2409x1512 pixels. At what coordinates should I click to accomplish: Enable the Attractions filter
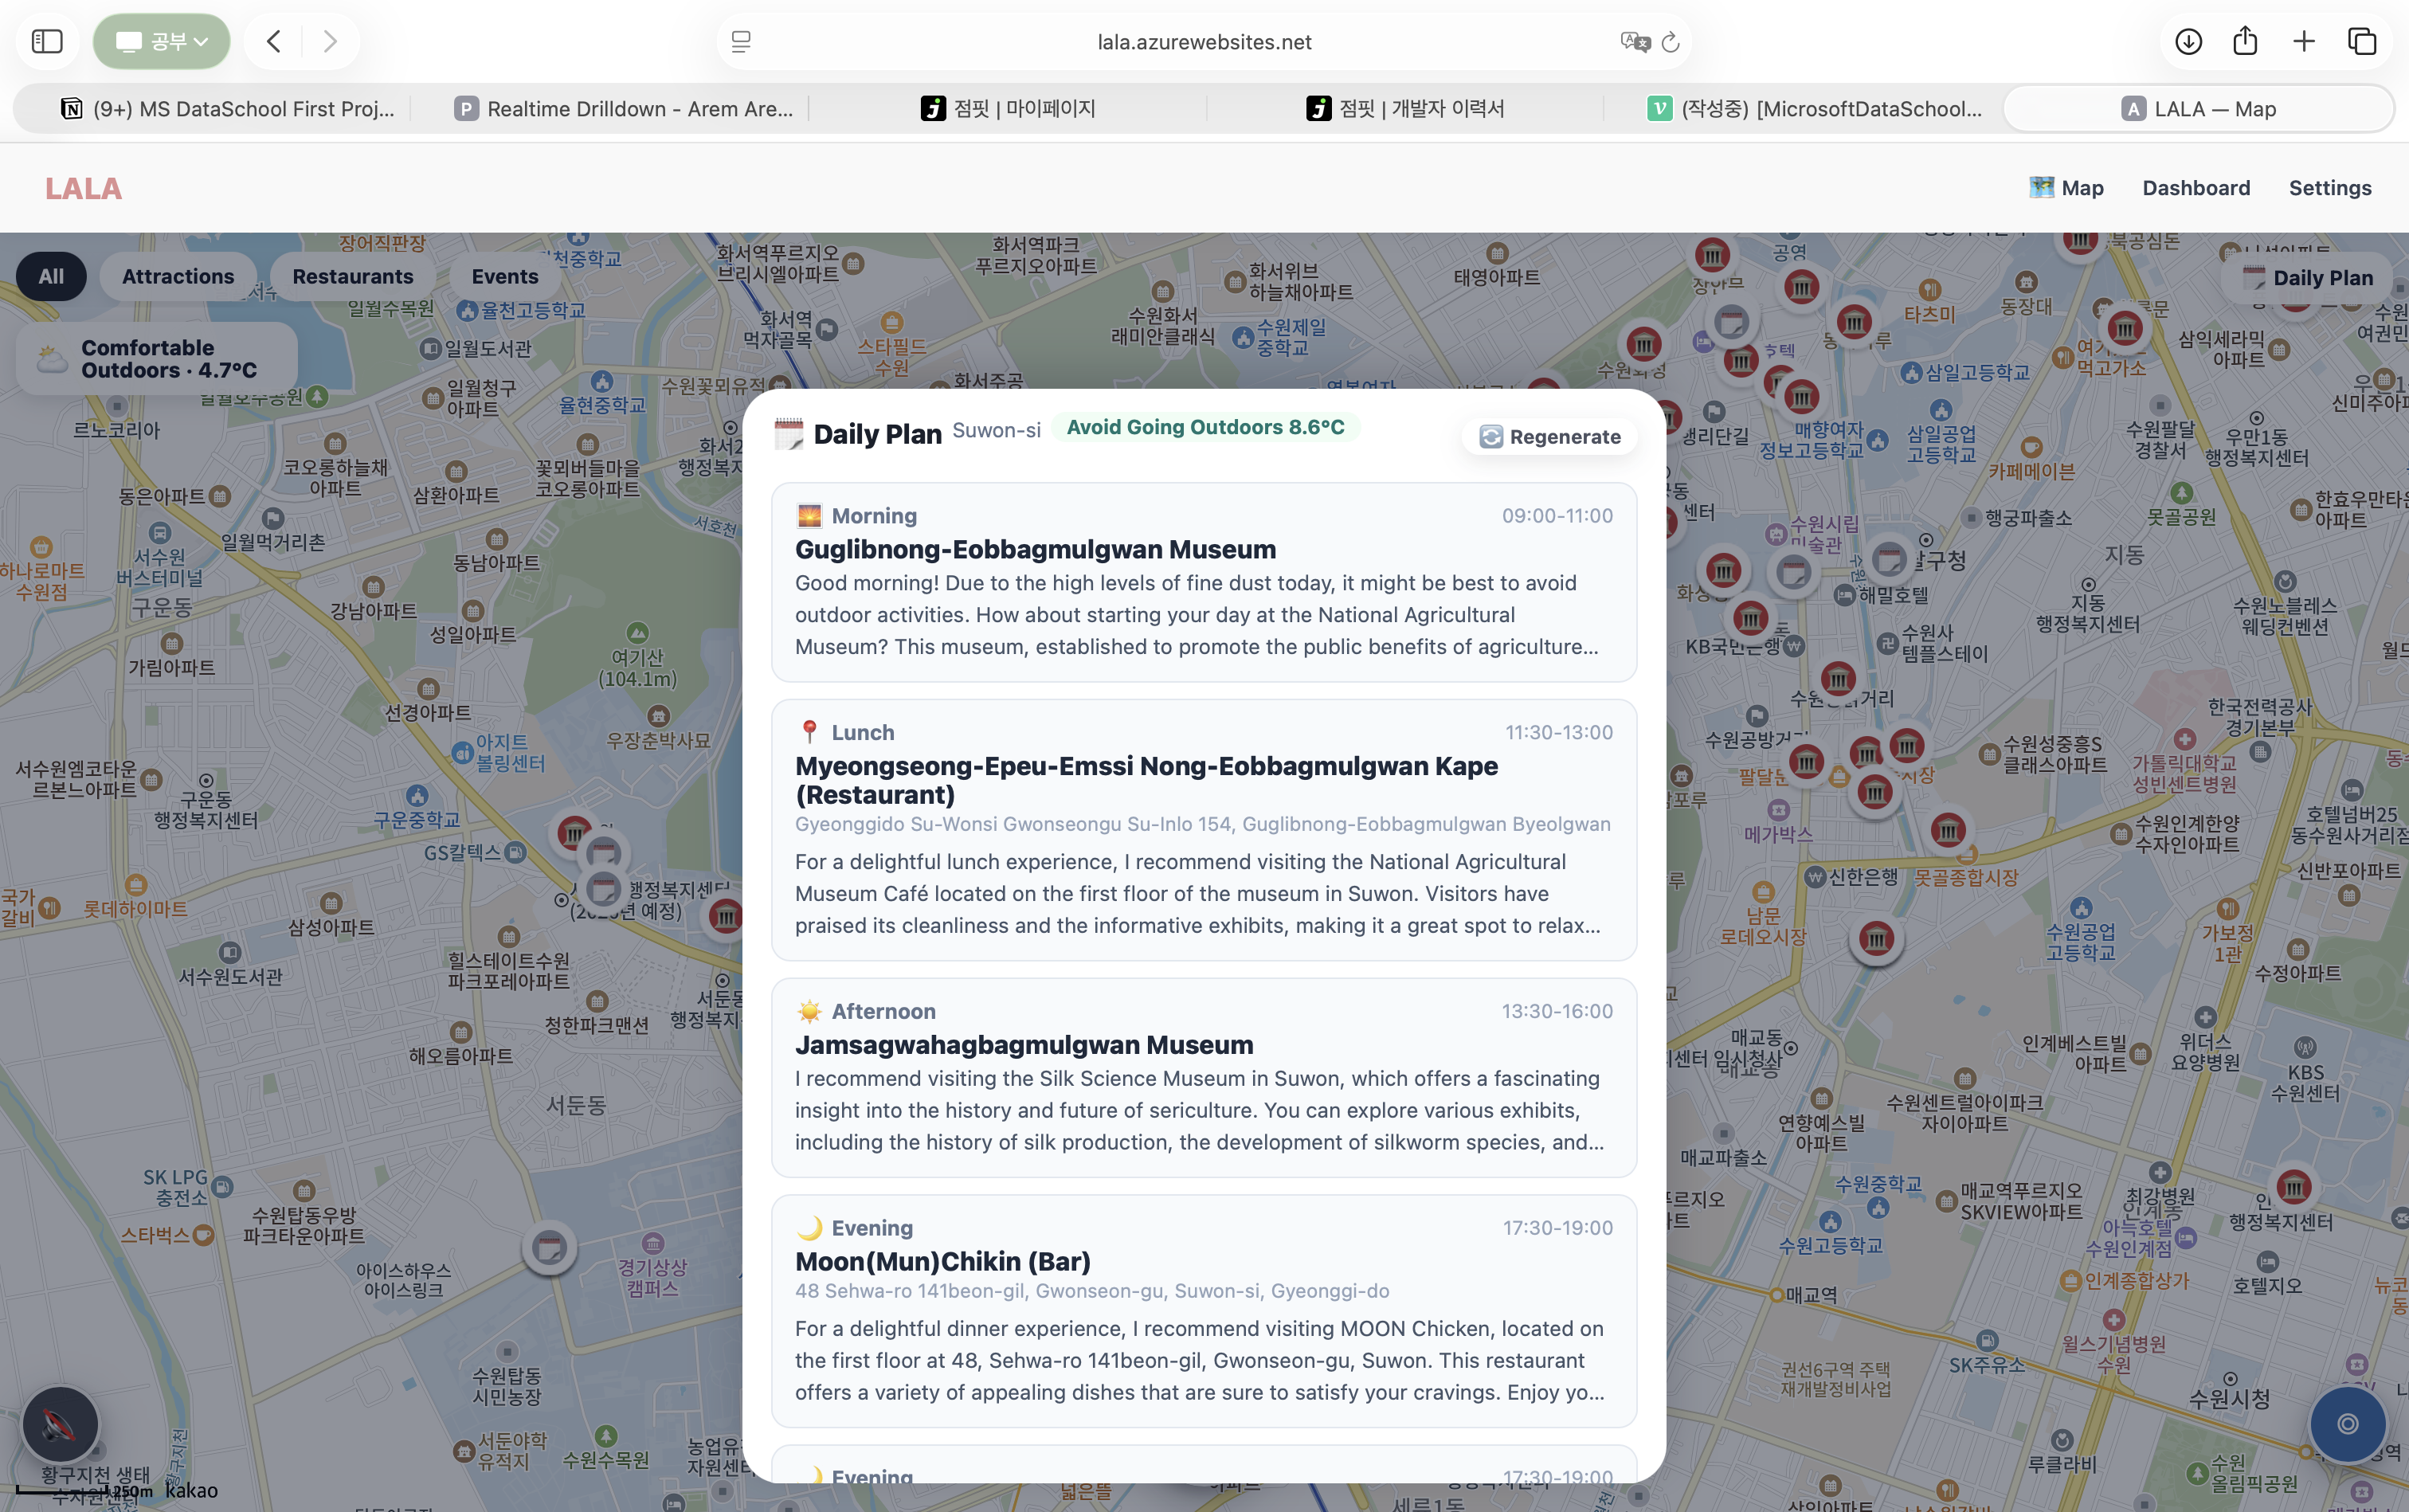(x=178, y=277)
